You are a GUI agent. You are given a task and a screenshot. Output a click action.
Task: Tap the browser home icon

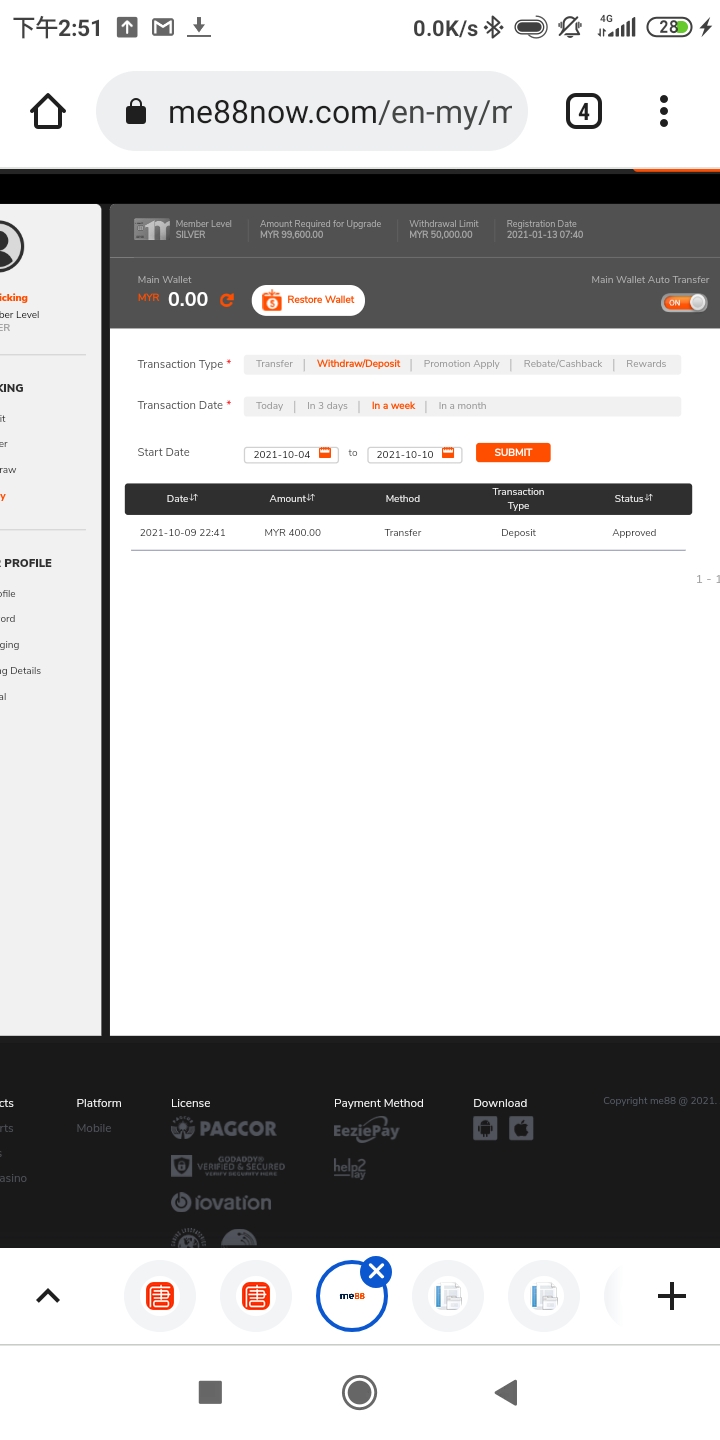pos(48,111)
